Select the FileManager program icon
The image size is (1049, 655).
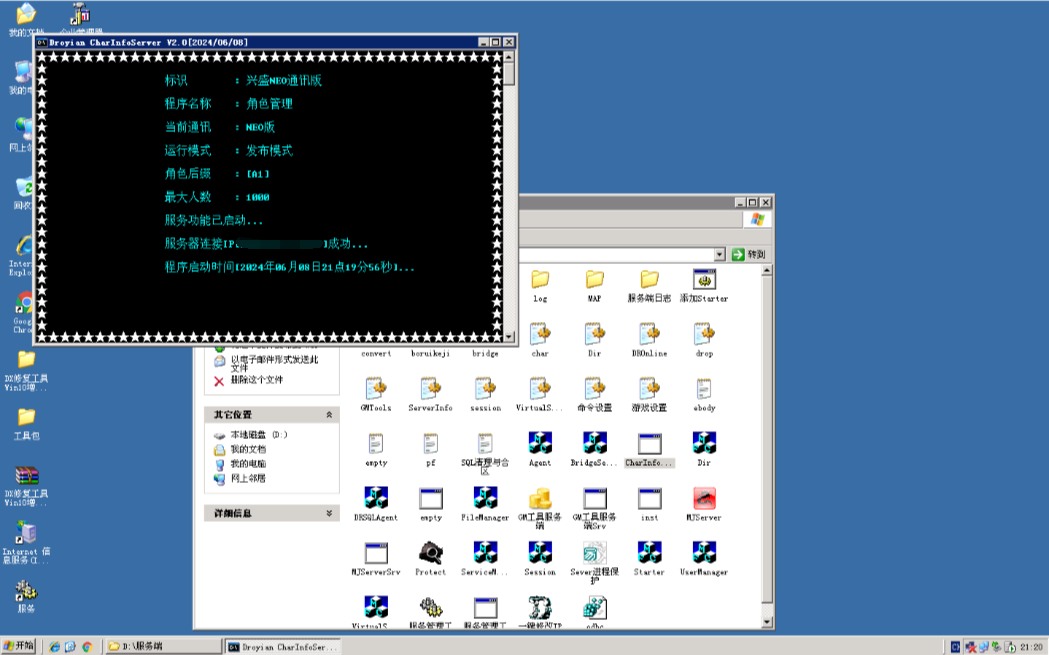pyautogui.click(x=485, y=498)
